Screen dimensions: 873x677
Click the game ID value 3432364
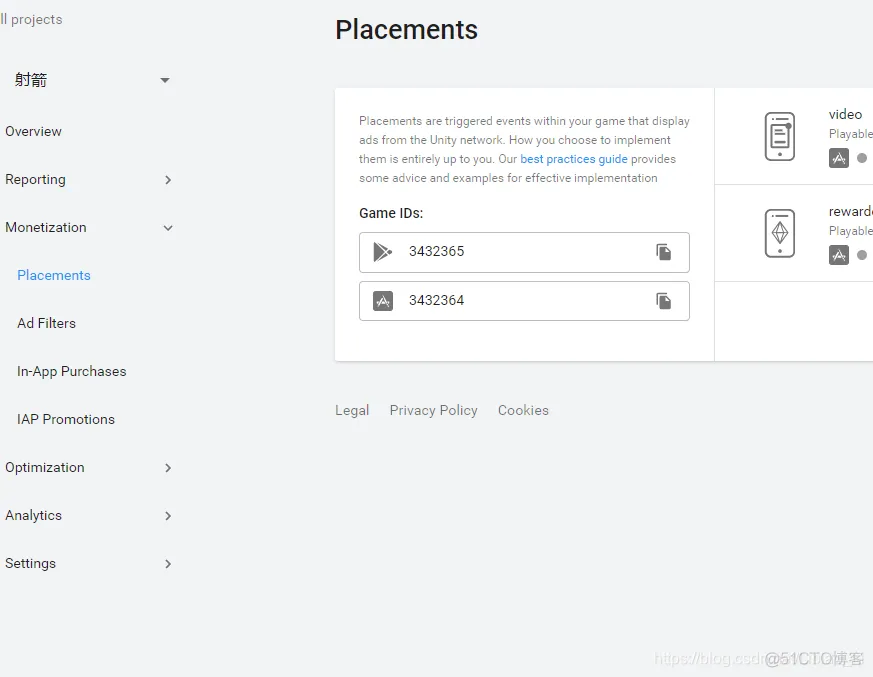[436, 301]
